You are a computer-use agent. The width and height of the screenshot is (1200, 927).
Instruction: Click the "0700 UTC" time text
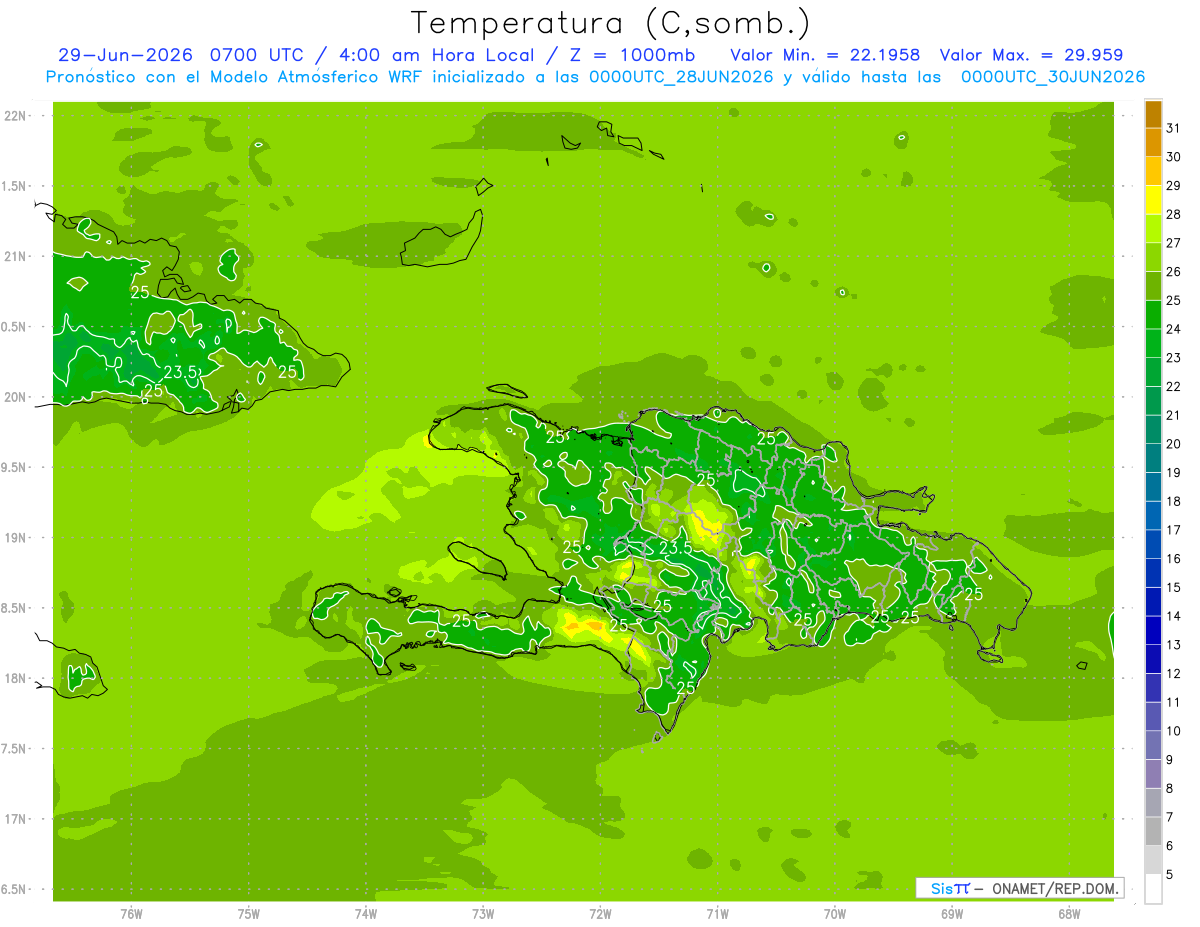256,55
